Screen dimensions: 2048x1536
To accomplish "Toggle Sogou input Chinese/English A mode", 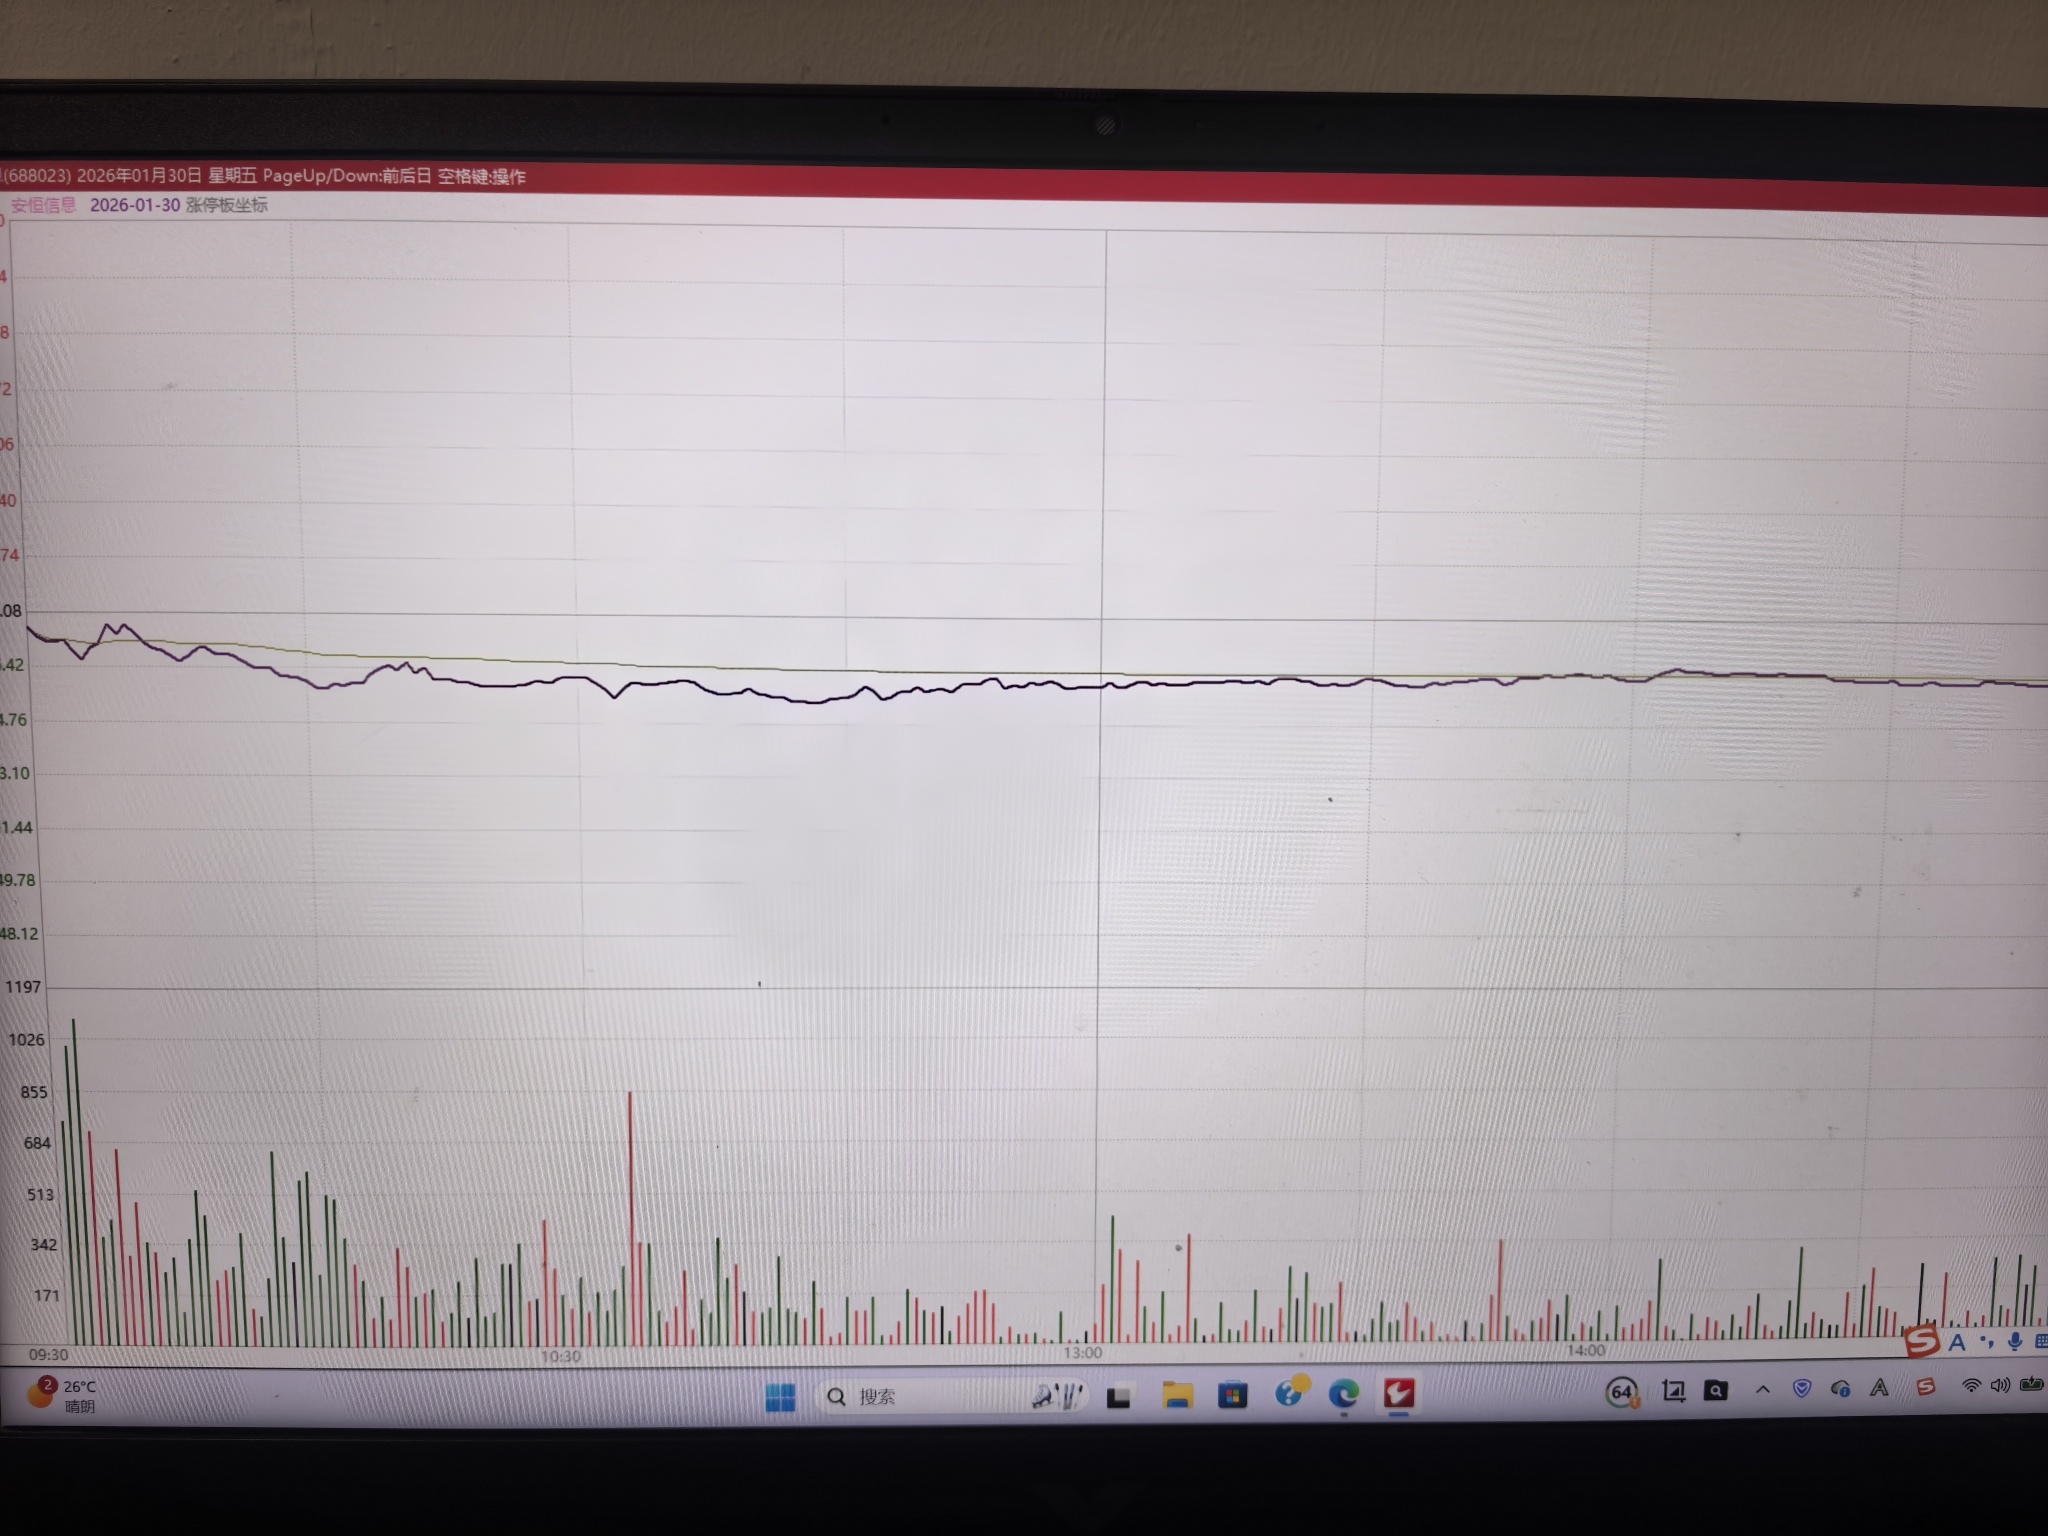I will click(1957, 1343).
